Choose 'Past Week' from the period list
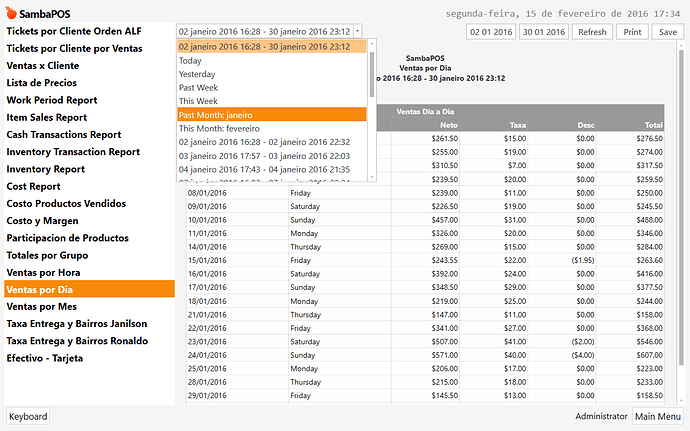 [x=272, y=88]
